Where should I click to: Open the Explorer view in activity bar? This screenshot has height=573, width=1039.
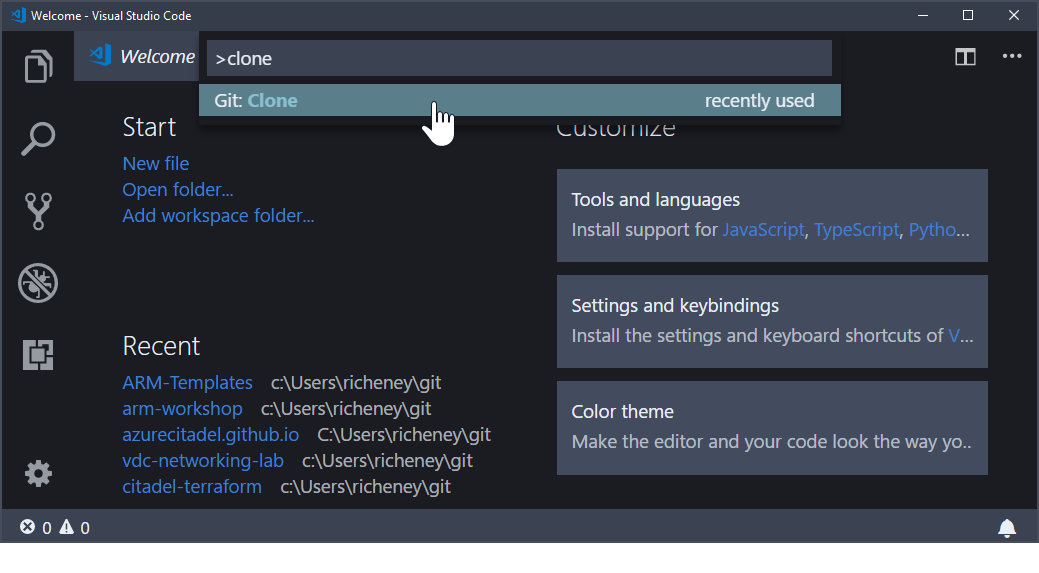(38, 67)
